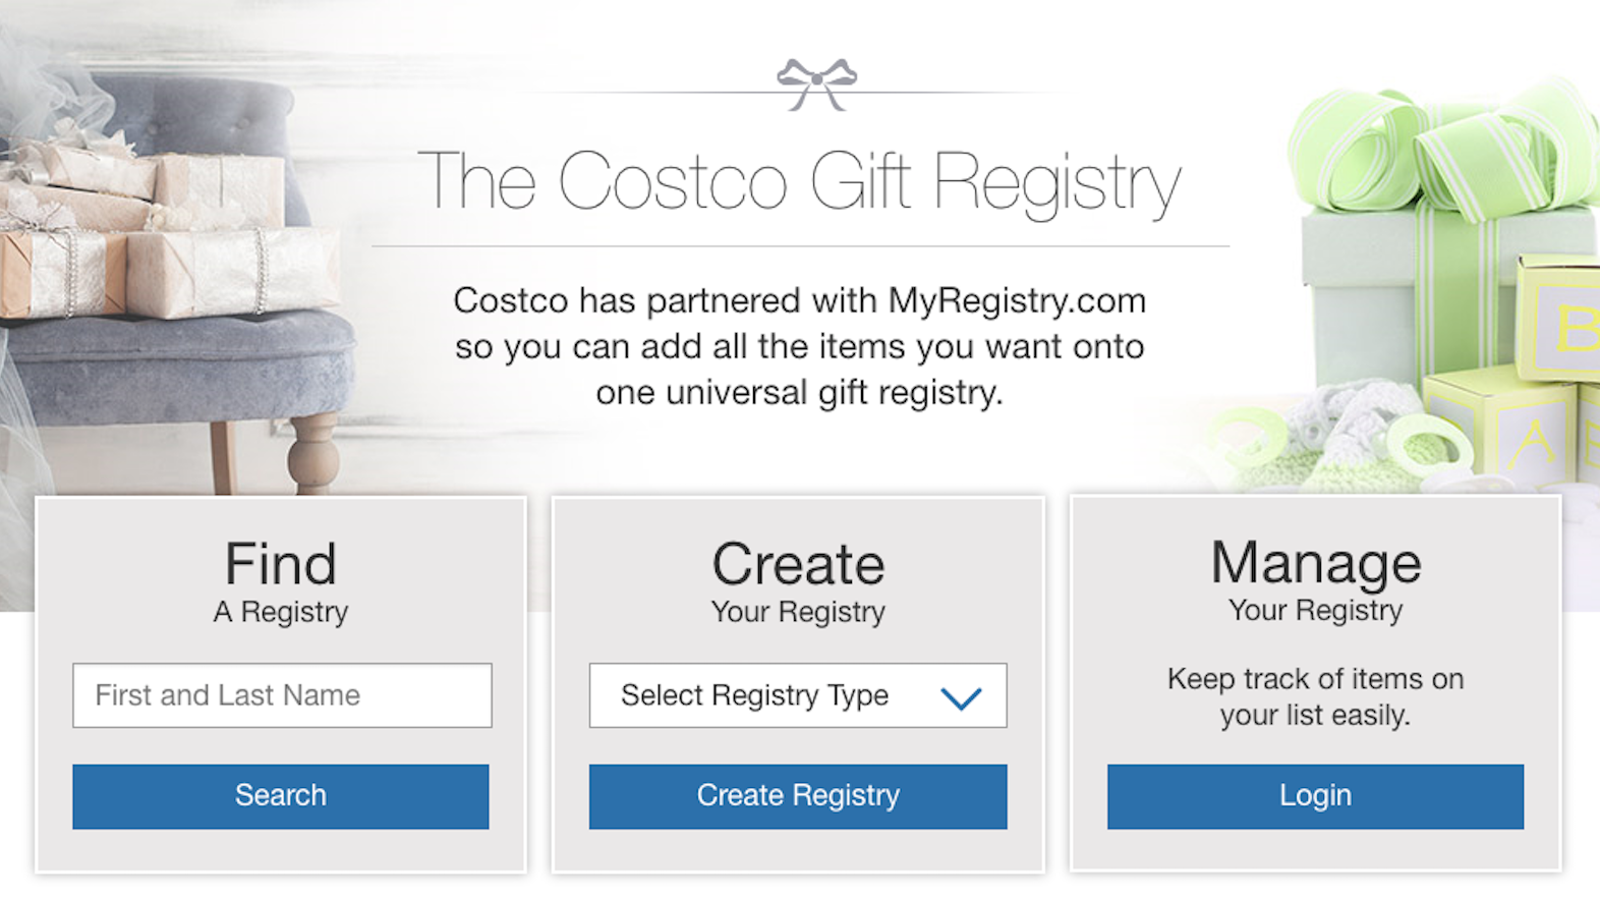
Task: Open the Select Registry Type dropdown
Action: pos(798,695)
